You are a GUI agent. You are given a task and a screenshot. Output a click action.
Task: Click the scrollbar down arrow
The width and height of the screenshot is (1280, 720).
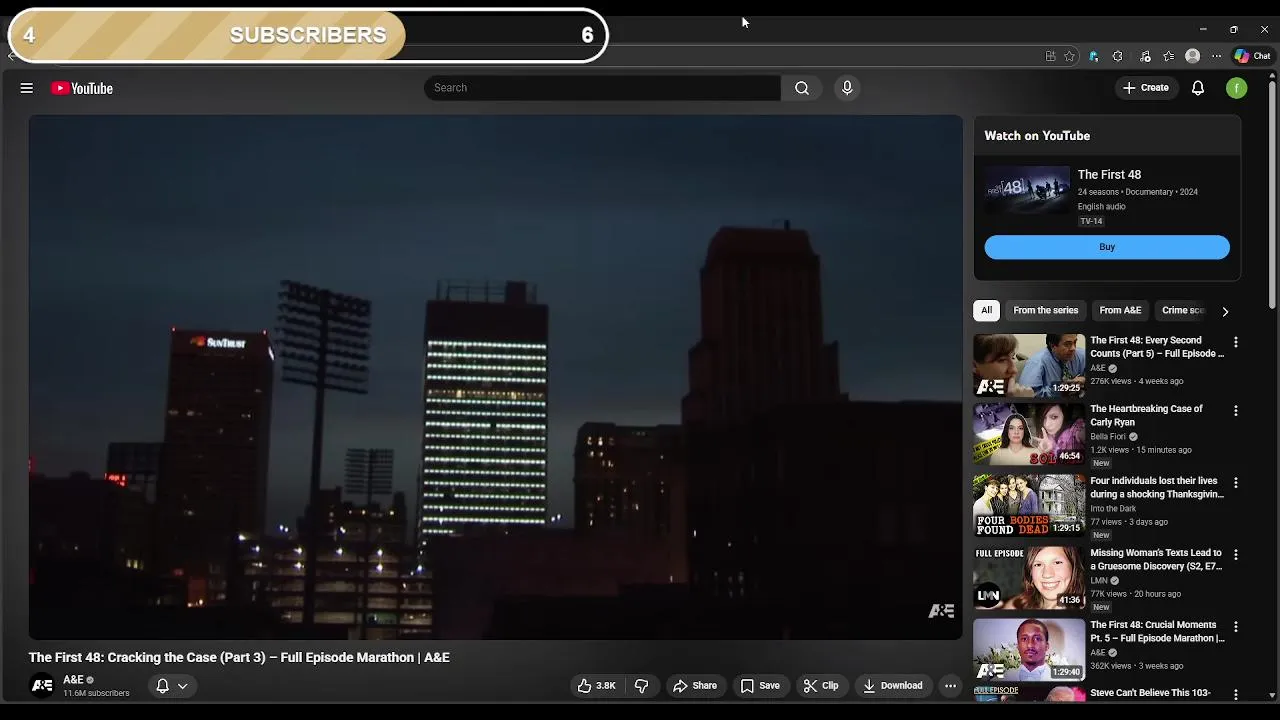pos(1272,695)
